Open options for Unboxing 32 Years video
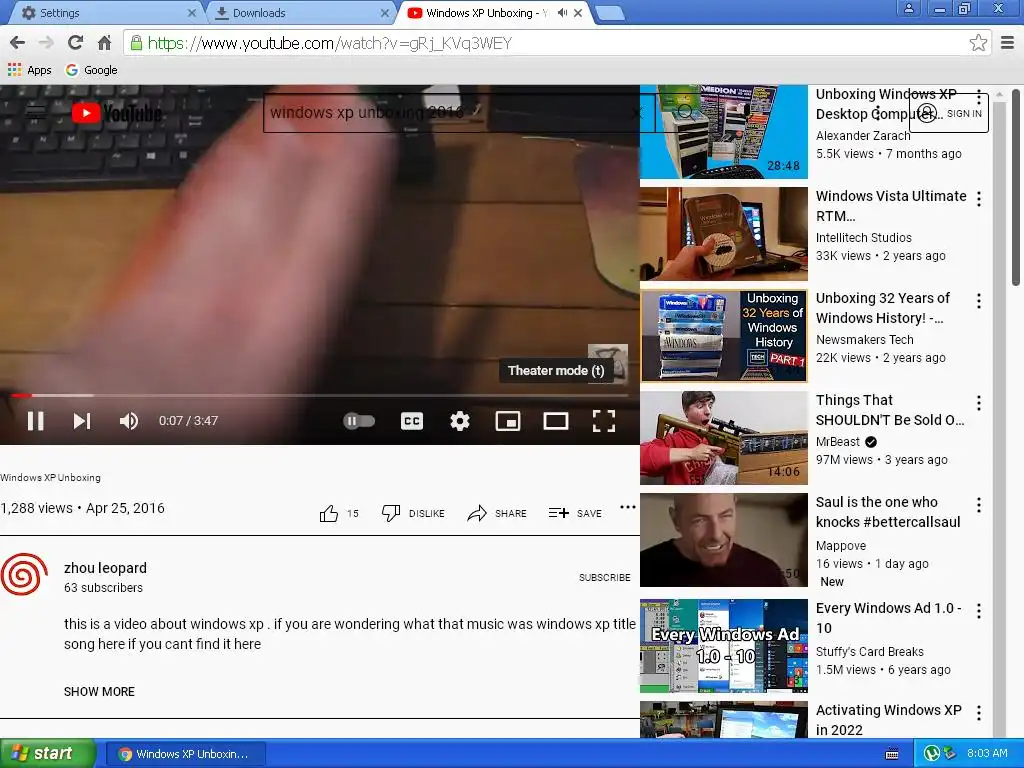Viewport: 1024px width, 768px height. coord(978,300)
